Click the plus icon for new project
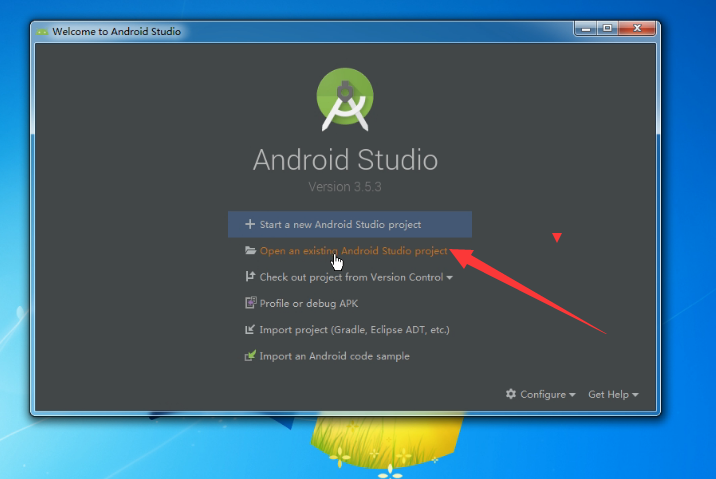 tap(250, 224)
